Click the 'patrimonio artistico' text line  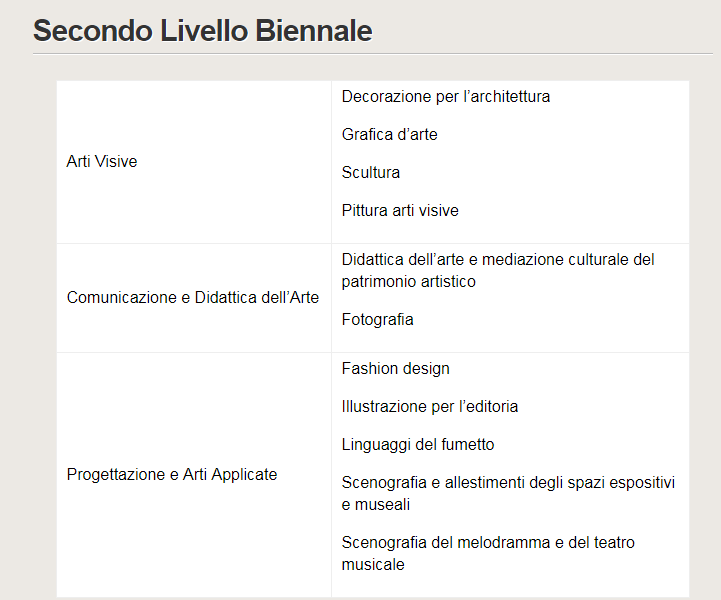[x=408, y=282]
